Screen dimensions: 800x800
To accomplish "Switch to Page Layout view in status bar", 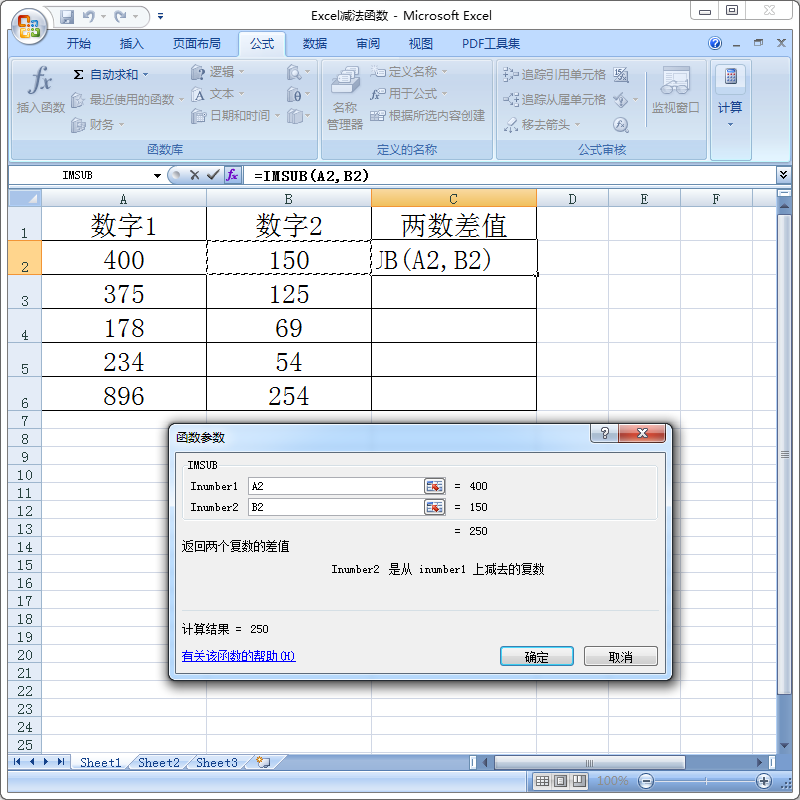I will pyautogui.click(x=560, y=781).
